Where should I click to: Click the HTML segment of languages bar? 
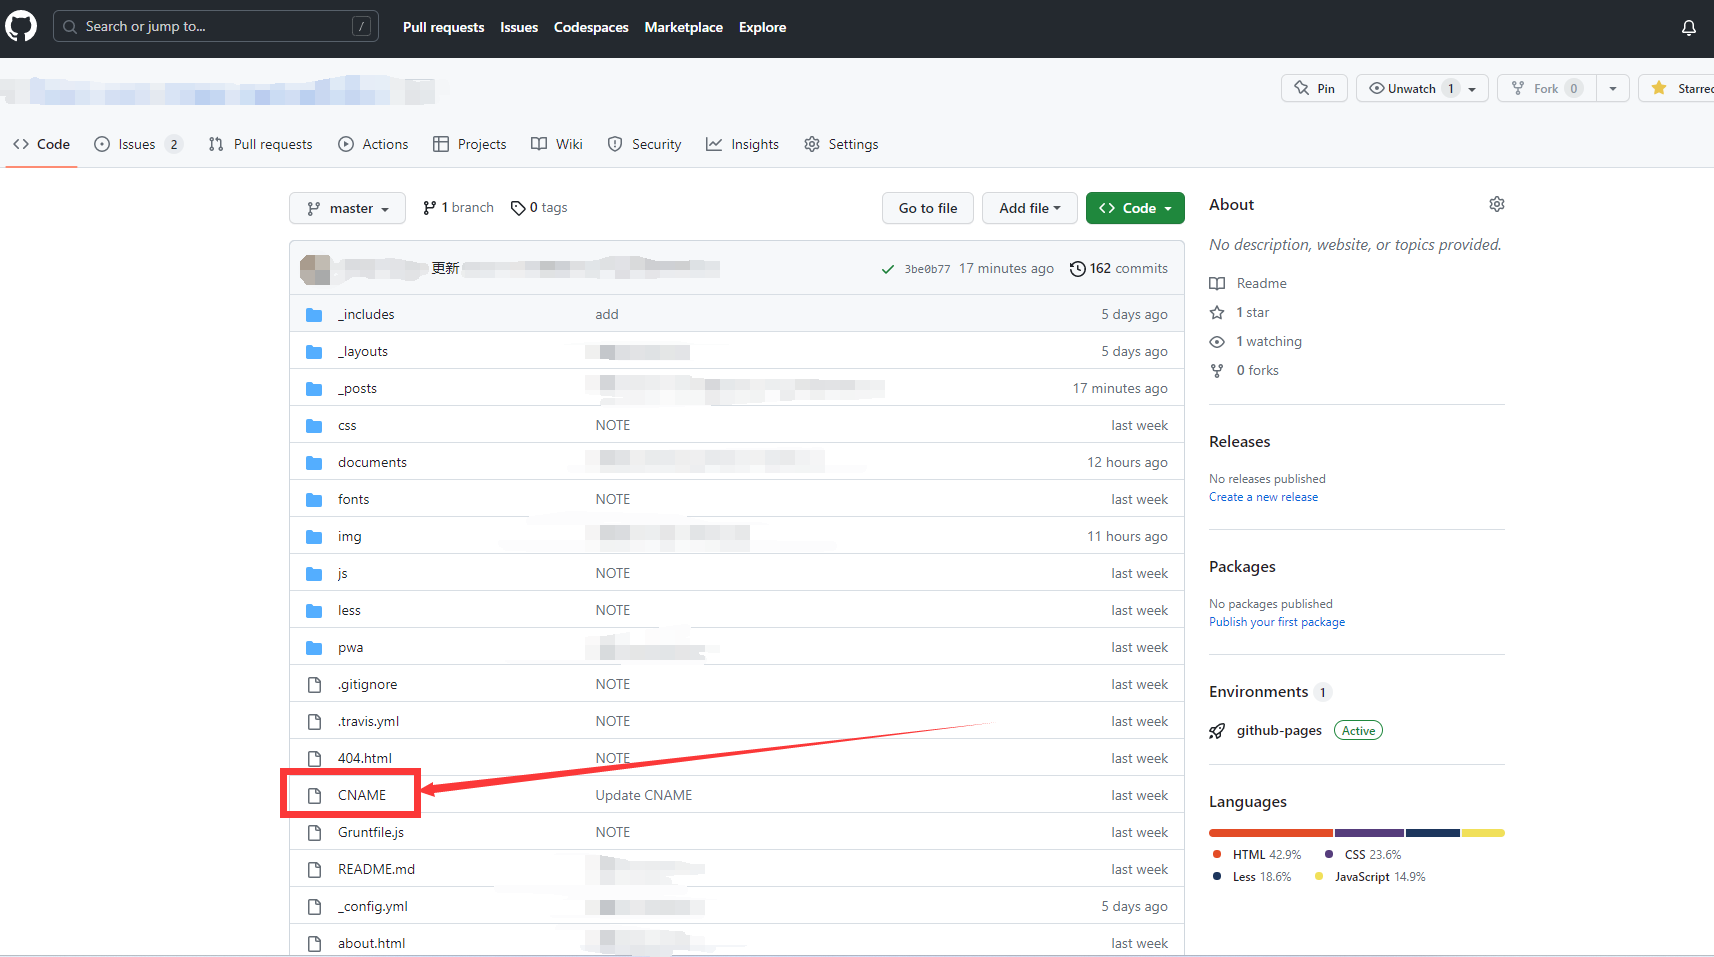pos(1270,832)
